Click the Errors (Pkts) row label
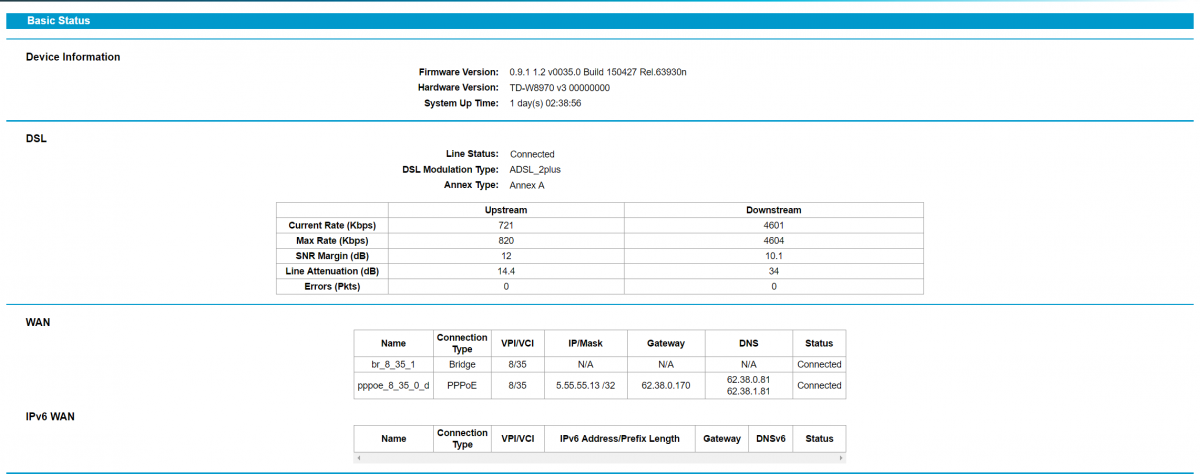The image size is (1200, 474). tap(332, 287)
